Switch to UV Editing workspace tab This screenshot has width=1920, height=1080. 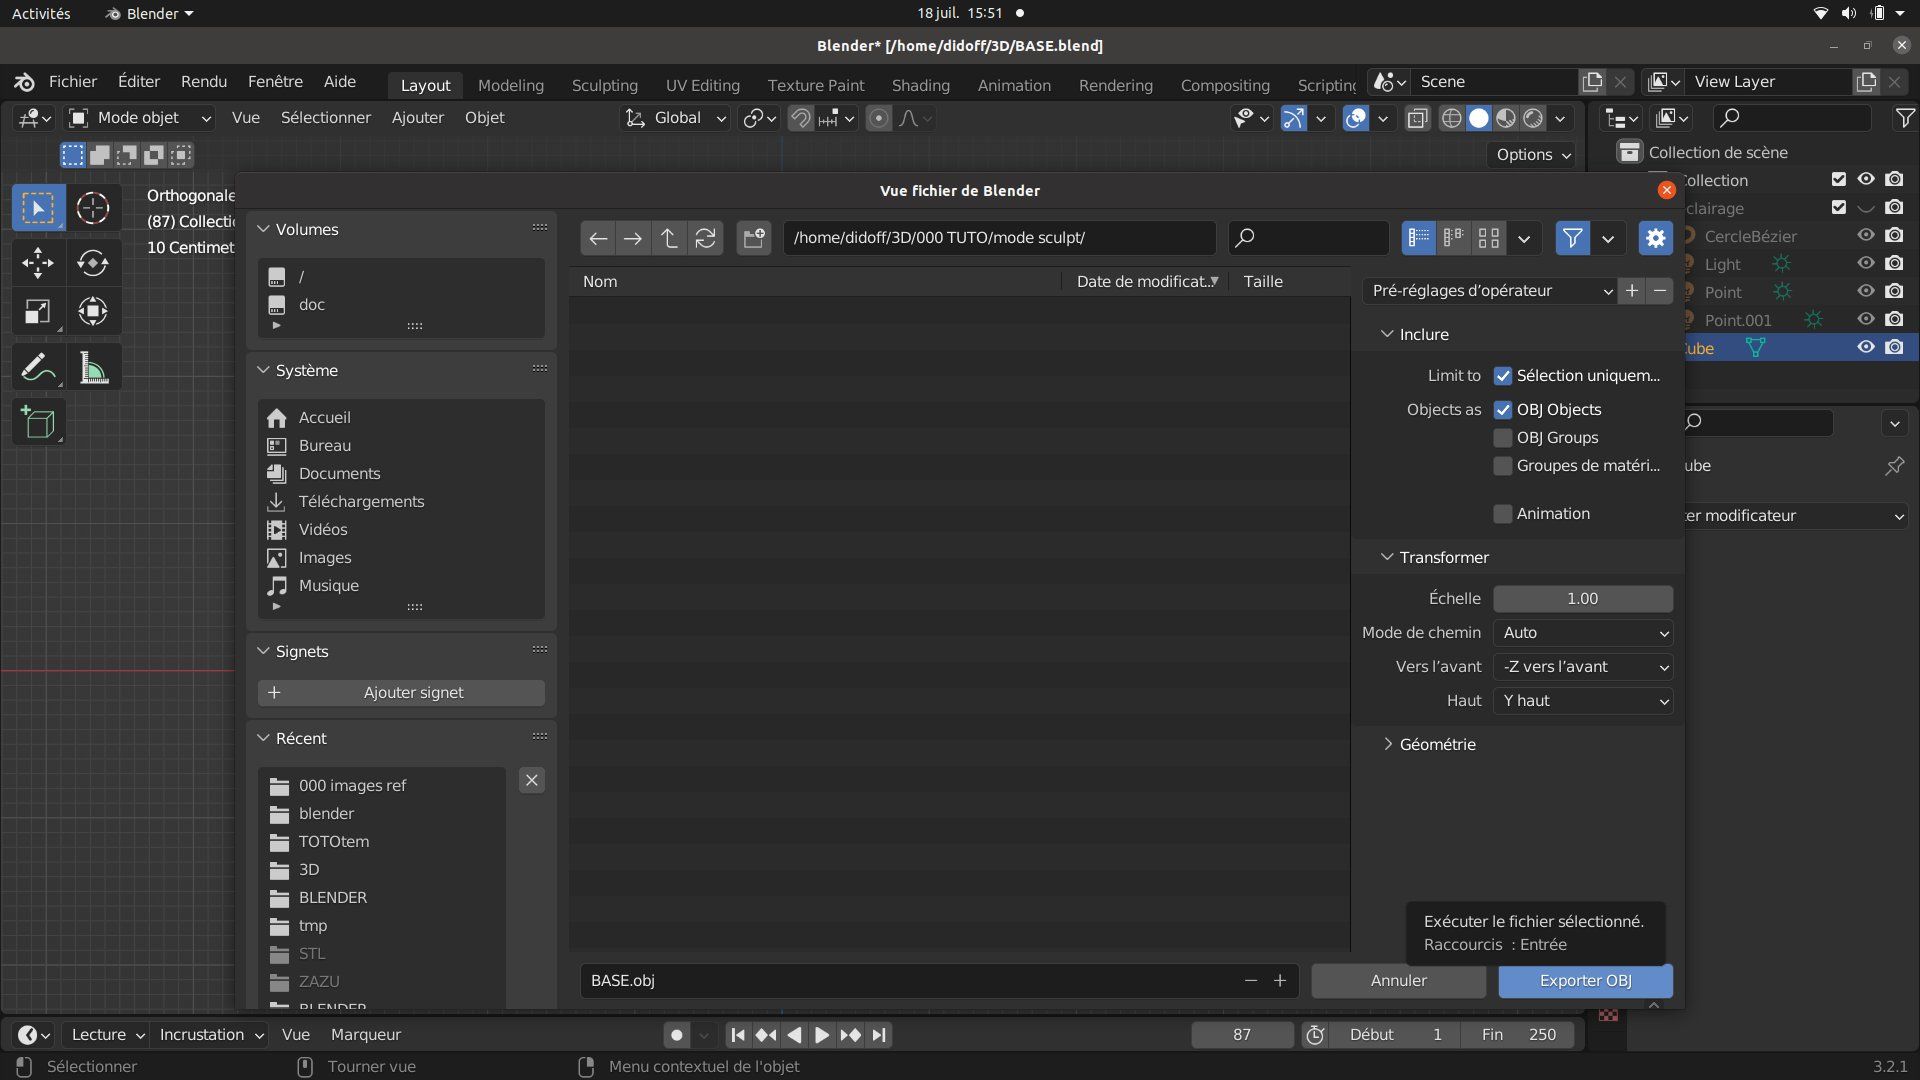click(703, 85)
